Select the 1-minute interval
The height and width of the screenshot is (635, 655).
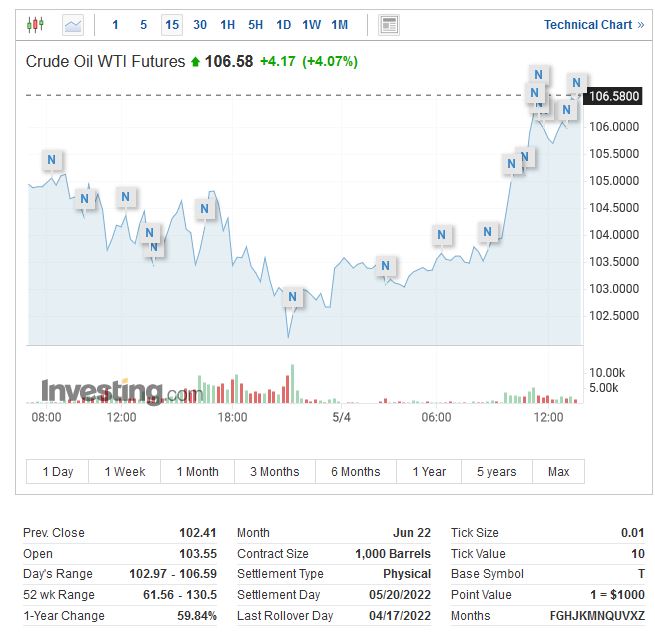[116, 24]
